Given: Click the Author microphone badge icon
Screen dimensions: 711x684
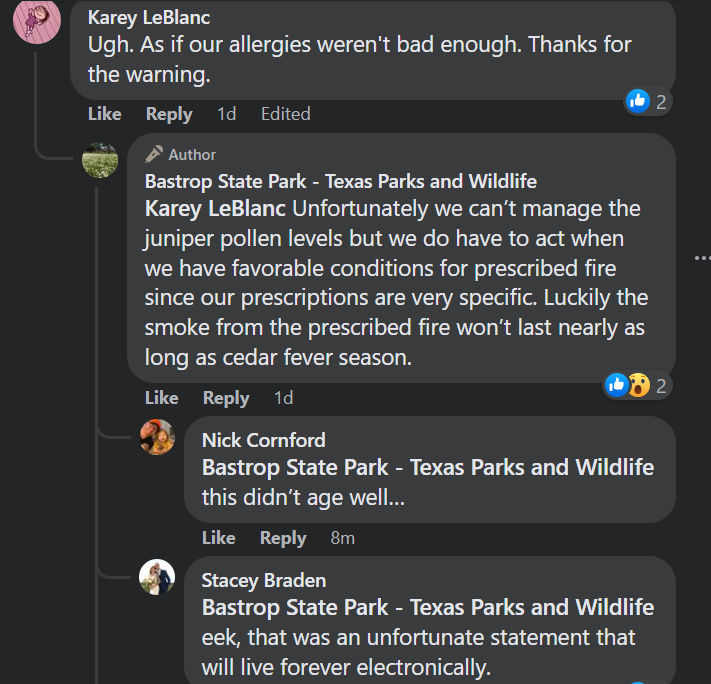Looking at the screenshot, I should (154, 154).
